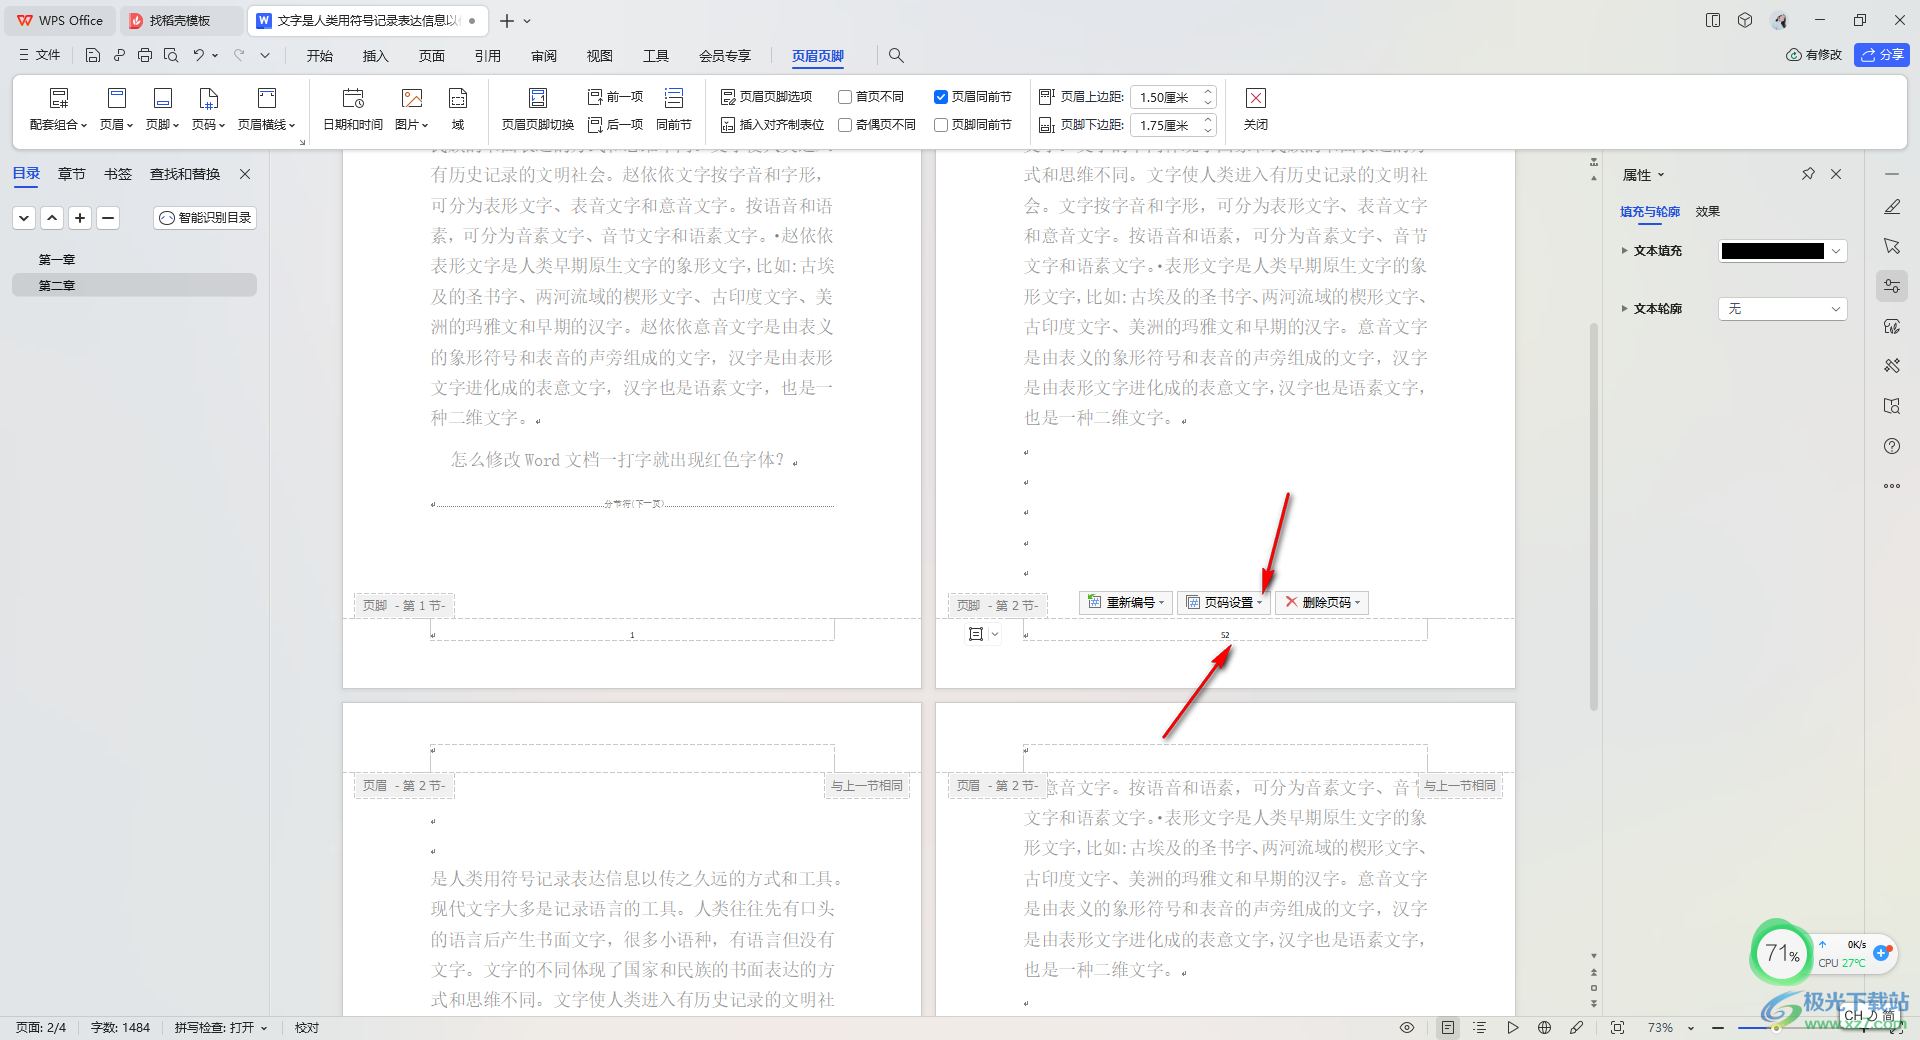Screen dimensions: 1920x1040
Task: Open the 文本填充 black color swatch dropdown
Action: click(x=1782, y=251)
